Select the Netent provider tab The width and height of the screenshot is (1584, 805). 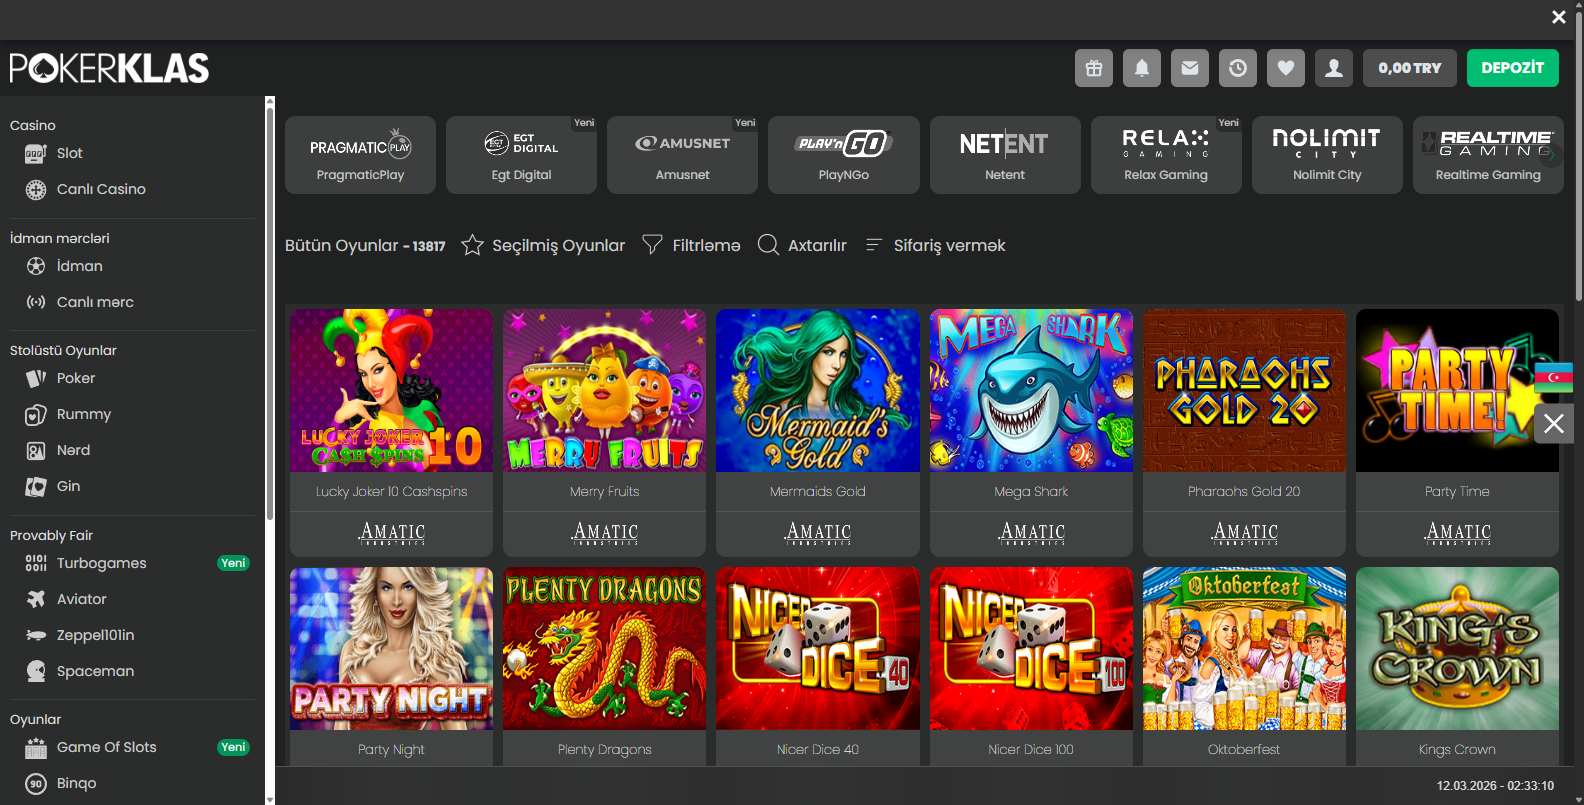tap(1005, 155)
